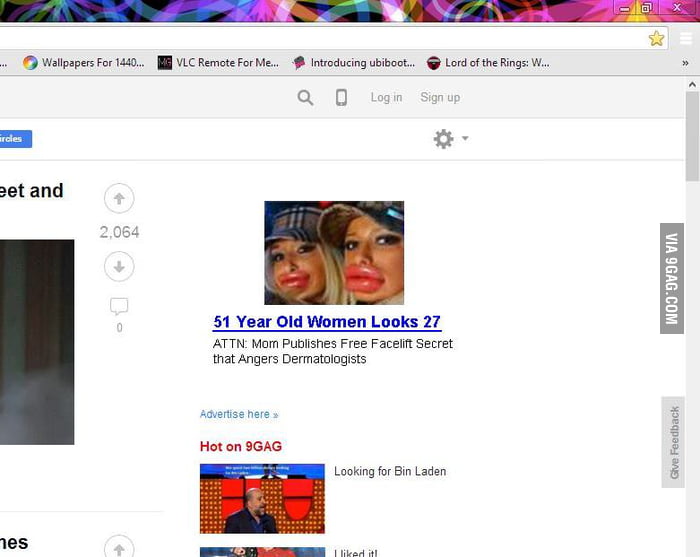Click the facelift ad image
The image size is (700, 557).
pos(334,253)
